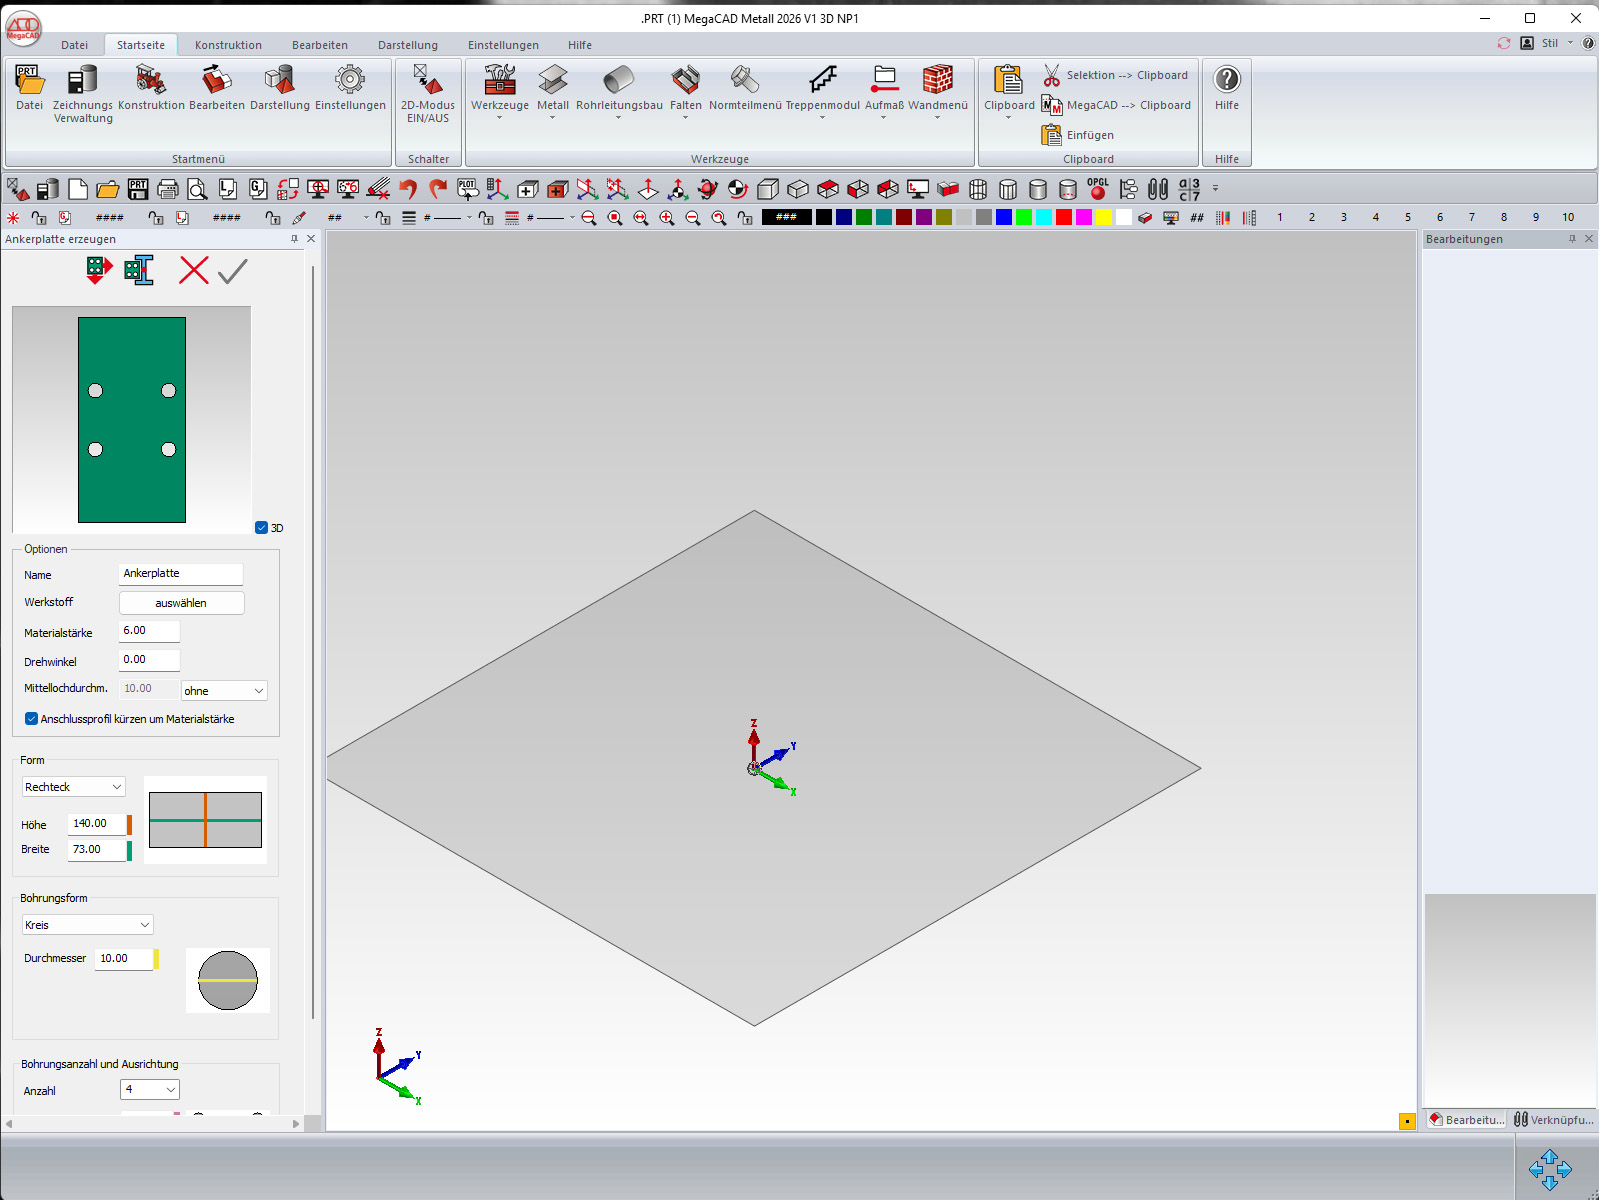Expand the Bohrungsform dropdown showing Kreis
The image size is (1599, 1200).
[87, 925]
